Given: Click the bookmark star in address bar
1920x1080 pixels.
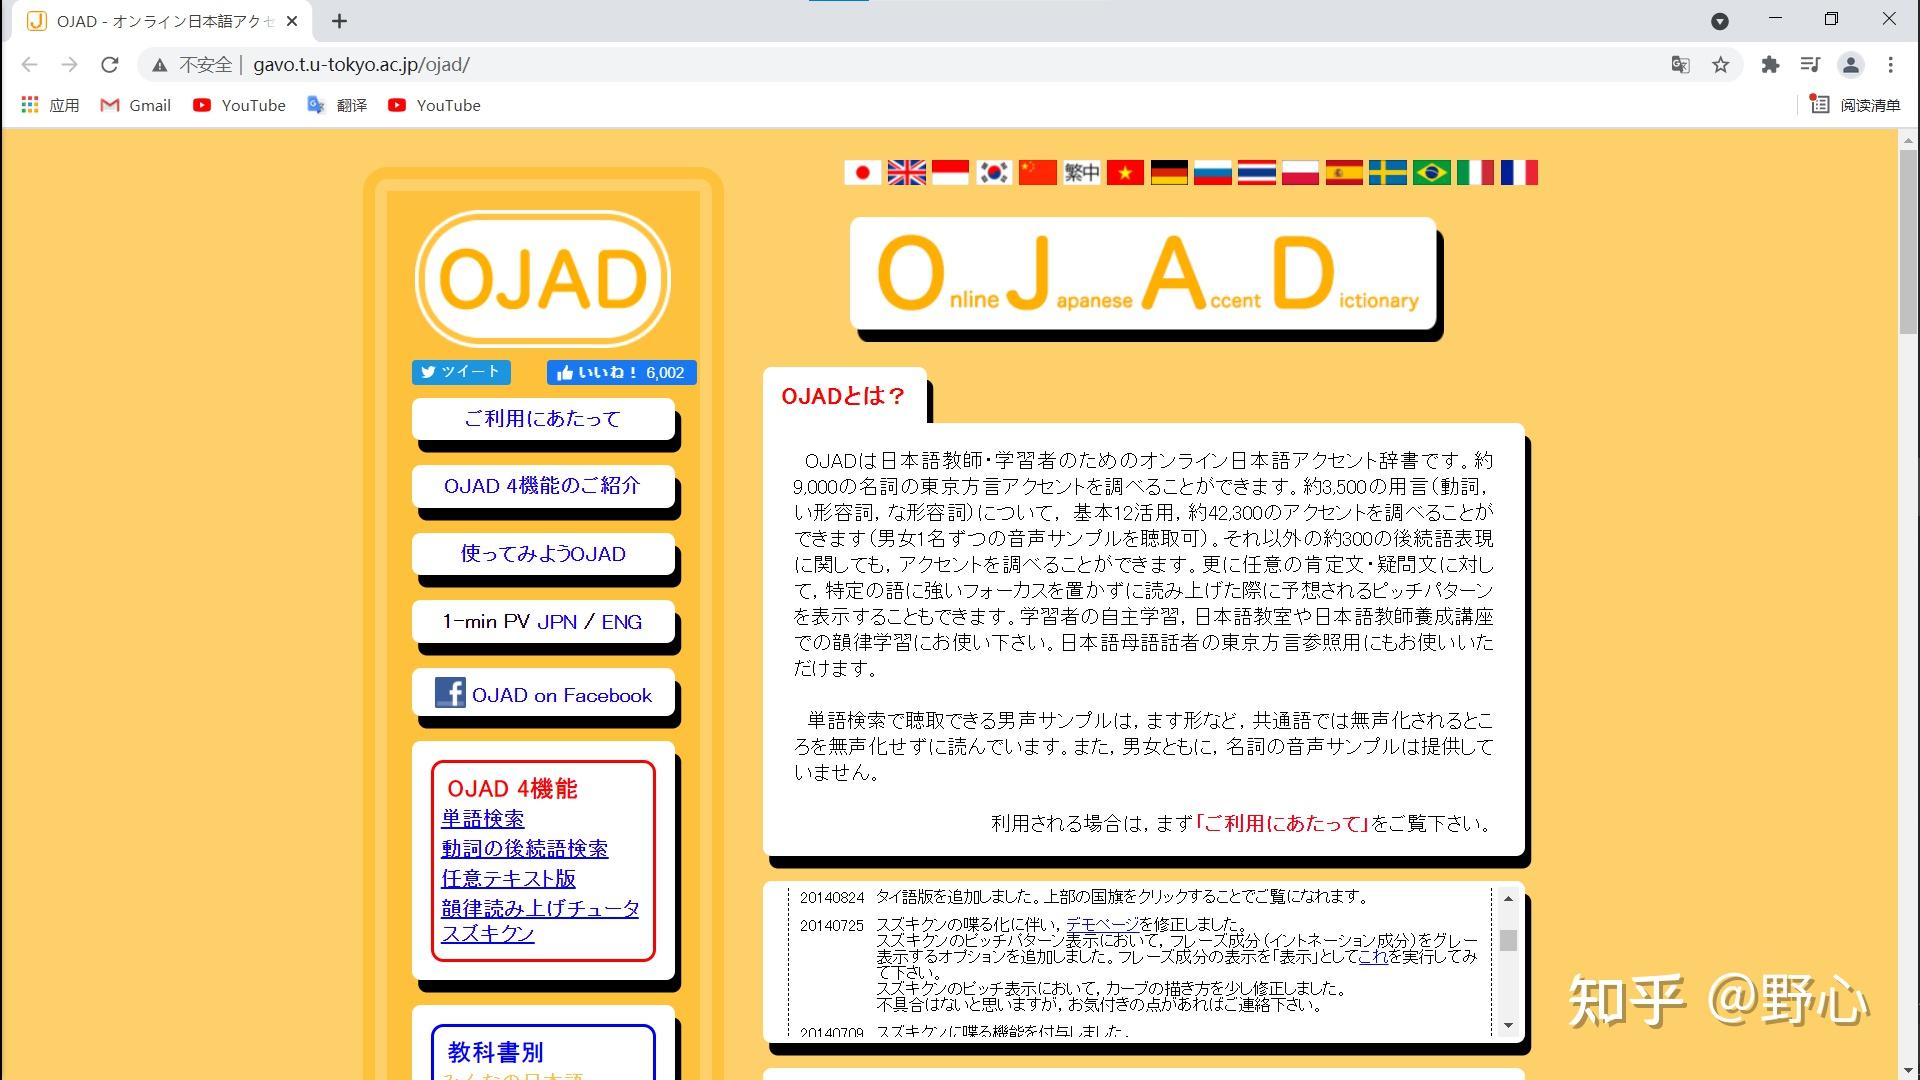Looking at the screenshot, I should tap(1721, 64).
